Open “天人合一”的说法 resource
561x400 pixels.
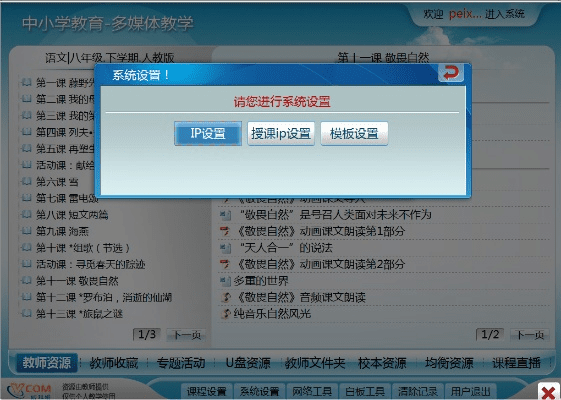coord(286,248)
